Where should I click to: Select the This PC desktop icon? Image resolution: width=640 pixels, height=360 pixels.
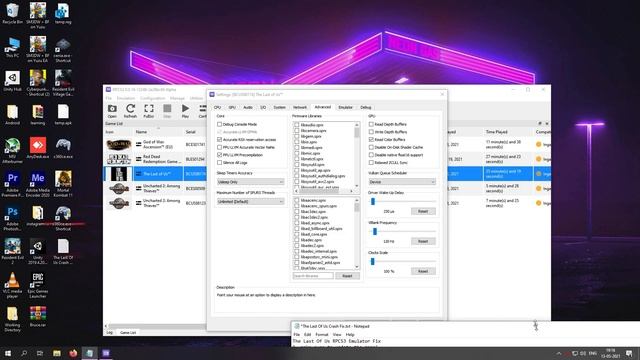pos(12,47)
